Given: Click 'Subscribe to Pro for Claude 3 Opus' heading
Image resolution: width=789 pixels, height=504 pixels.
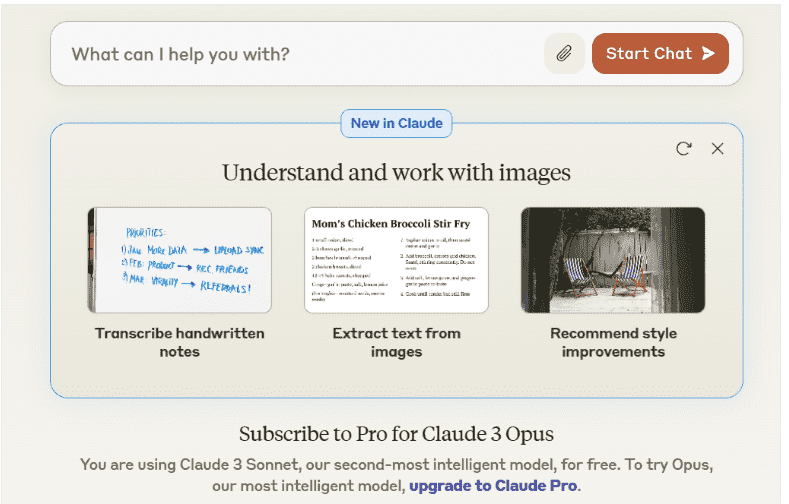Looking at the screenshot, I should 397,434.
